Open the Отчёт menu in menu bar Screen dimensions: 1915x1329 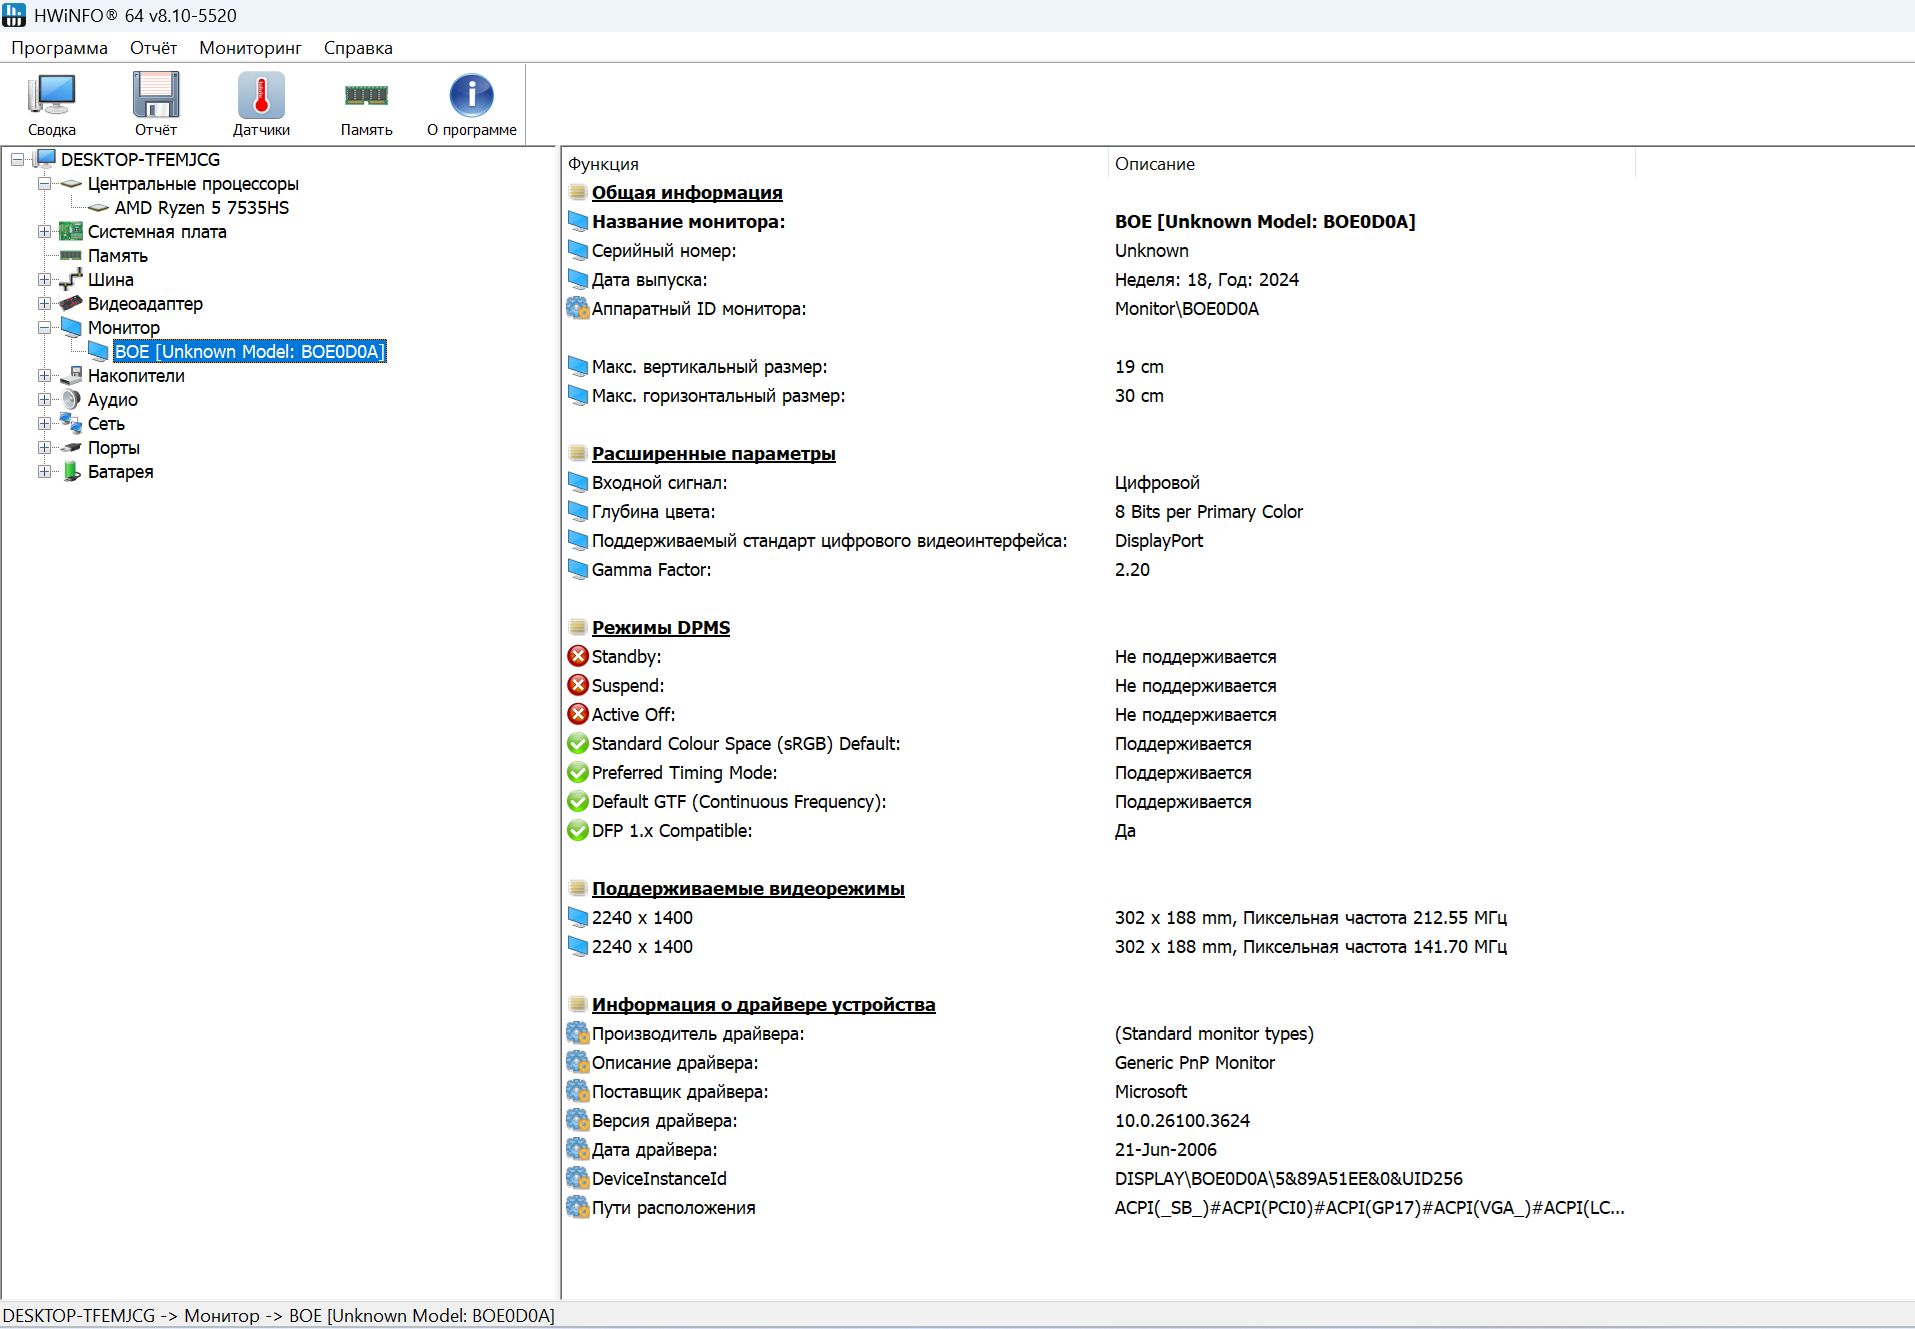tap(153, 48)
